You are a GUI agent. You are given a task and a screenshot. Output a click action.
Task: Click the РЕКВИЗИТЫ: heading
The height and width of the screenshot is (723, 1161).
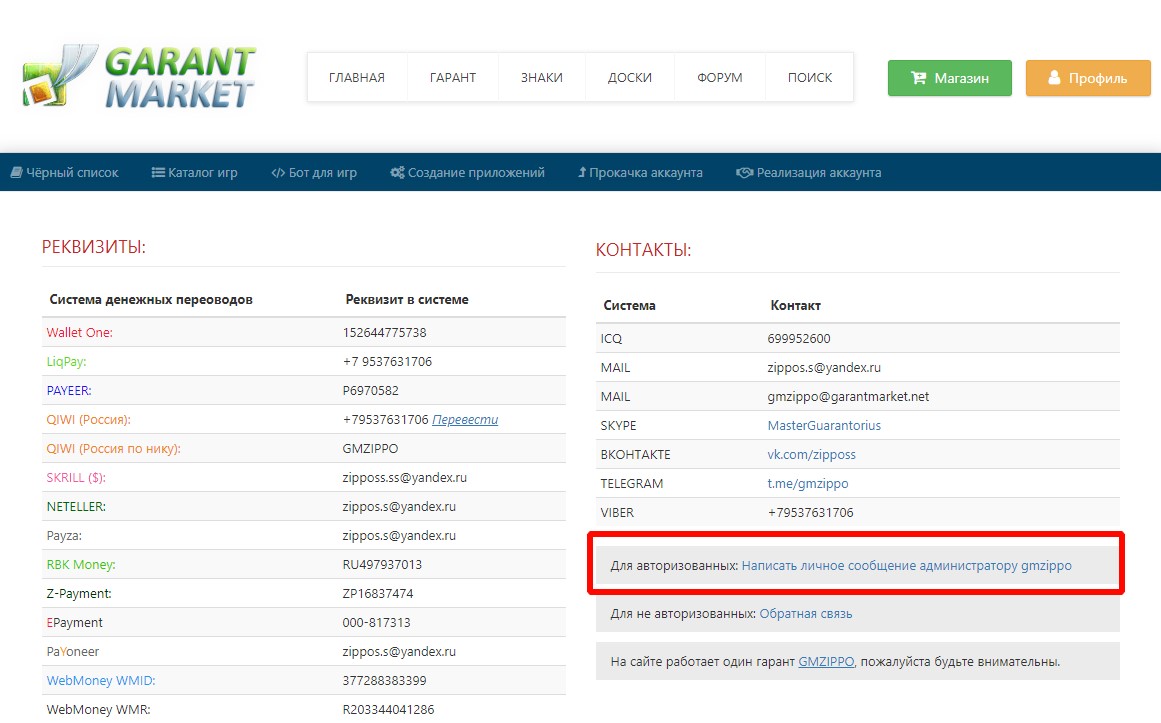(93, 247)
